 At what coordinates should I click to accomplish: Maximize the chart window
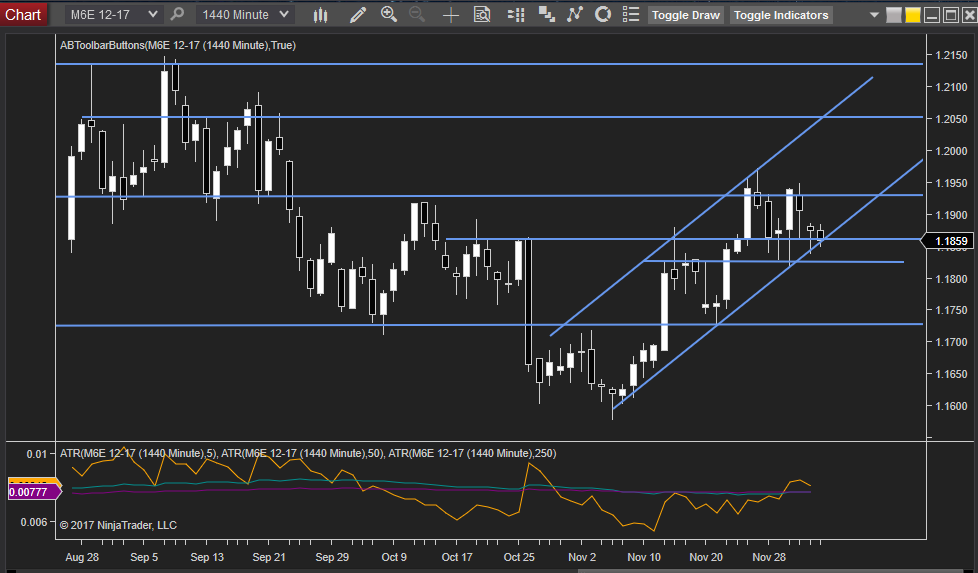(x=951, y=15)
